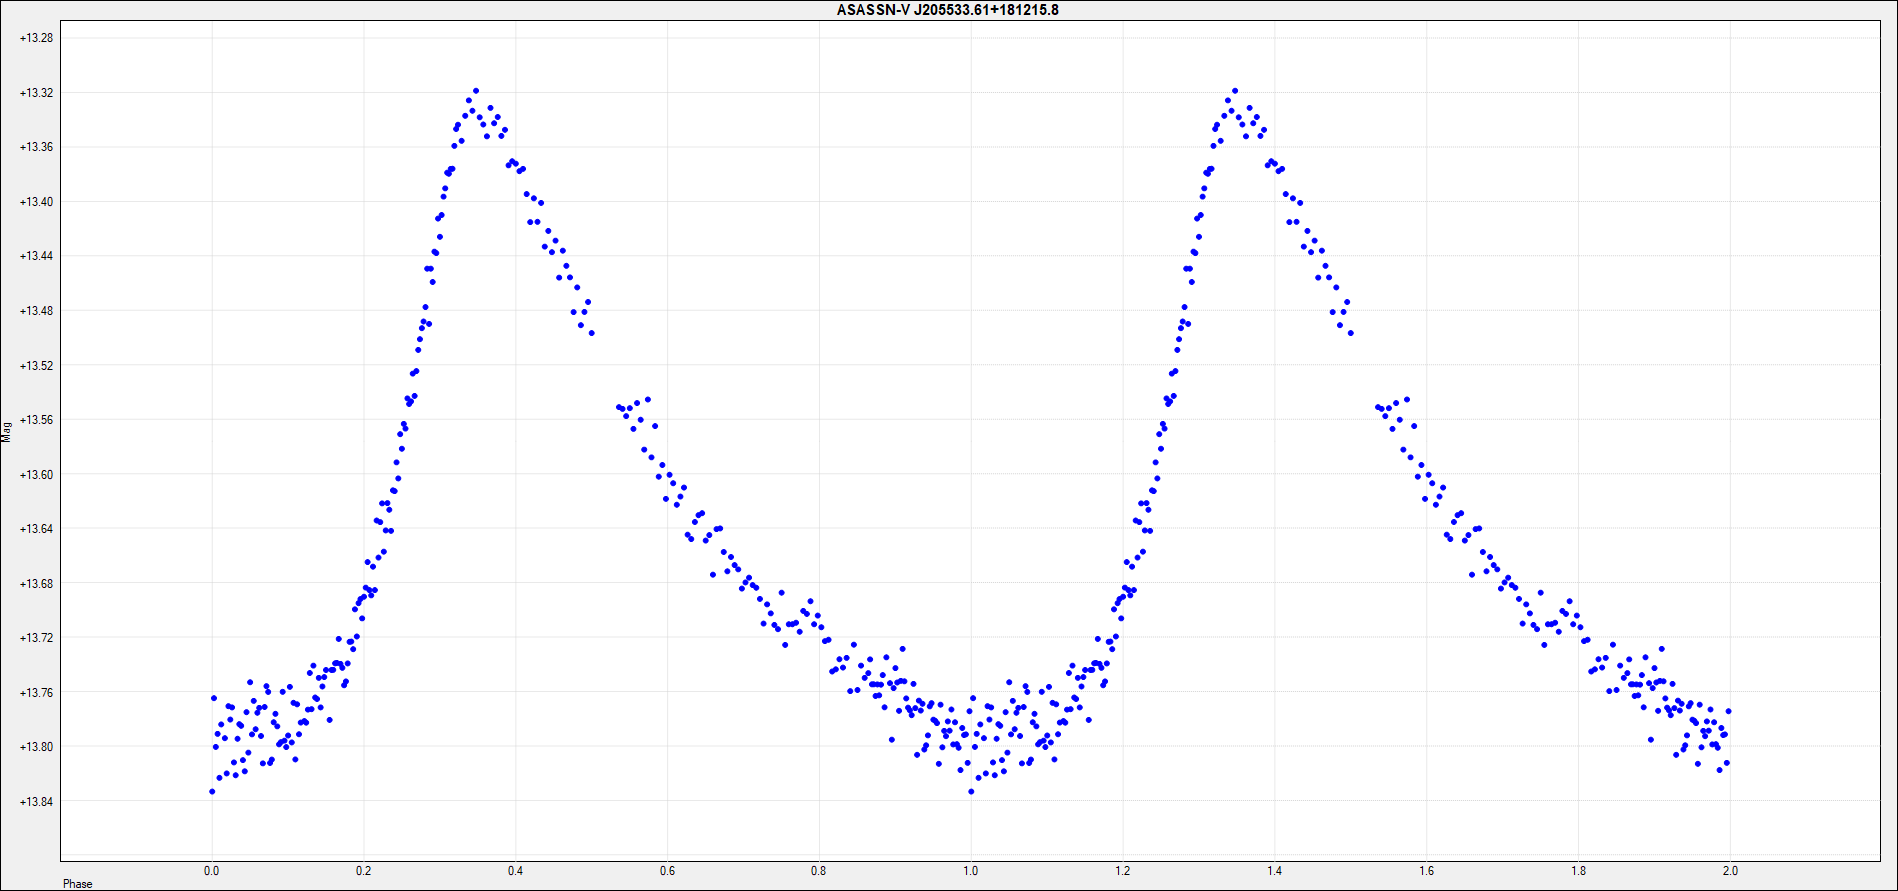Click the +13.84 magnitude tick label
The width and height of the screenshot is (1898, 891).
point(37,802)
